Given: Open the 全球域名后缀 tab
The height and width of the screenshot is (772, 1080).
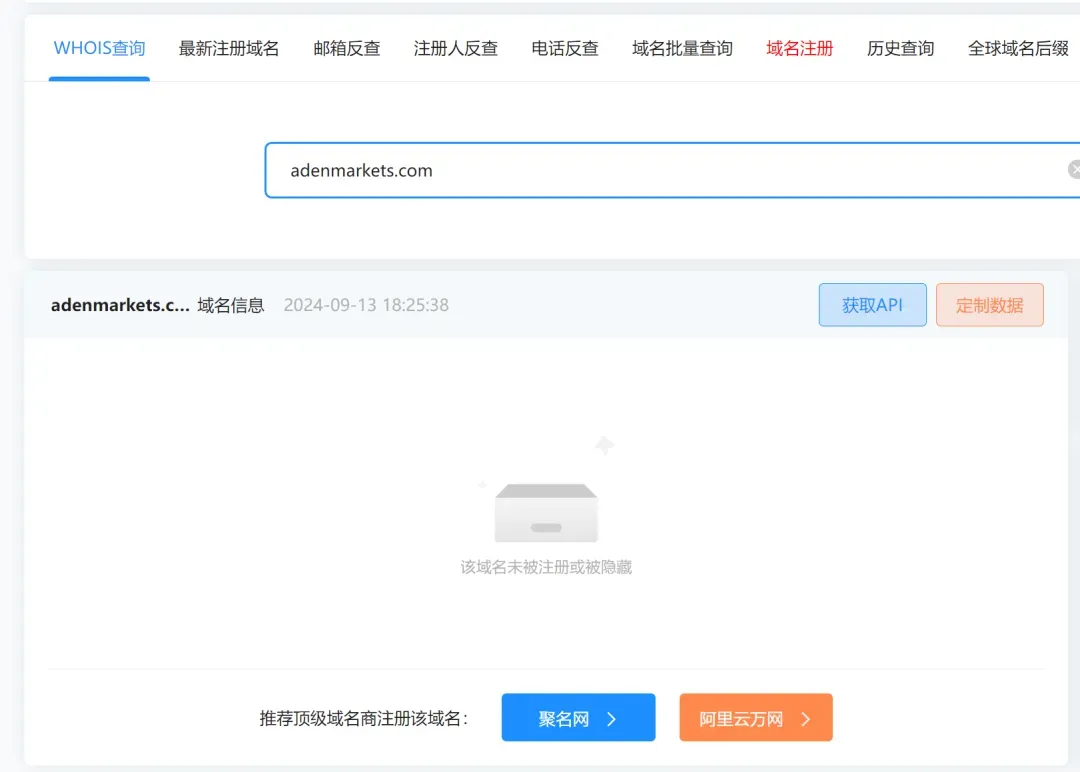Looking at the screenshot, I should tap(1018, 48).
